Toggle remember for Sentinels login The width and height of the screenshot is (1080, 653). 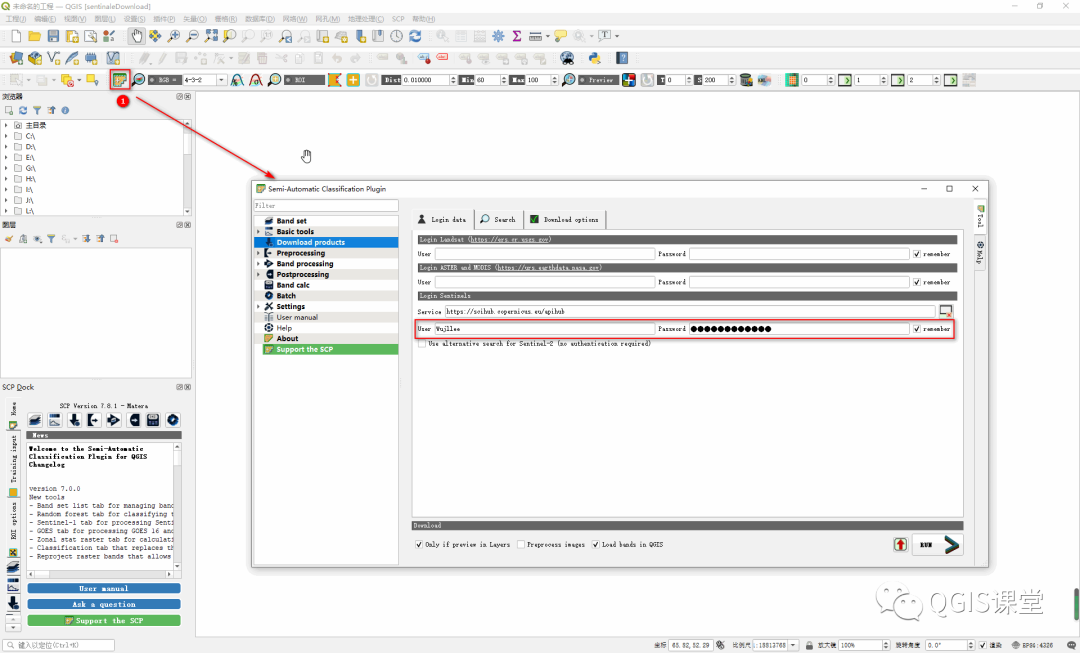click(917, 329)
